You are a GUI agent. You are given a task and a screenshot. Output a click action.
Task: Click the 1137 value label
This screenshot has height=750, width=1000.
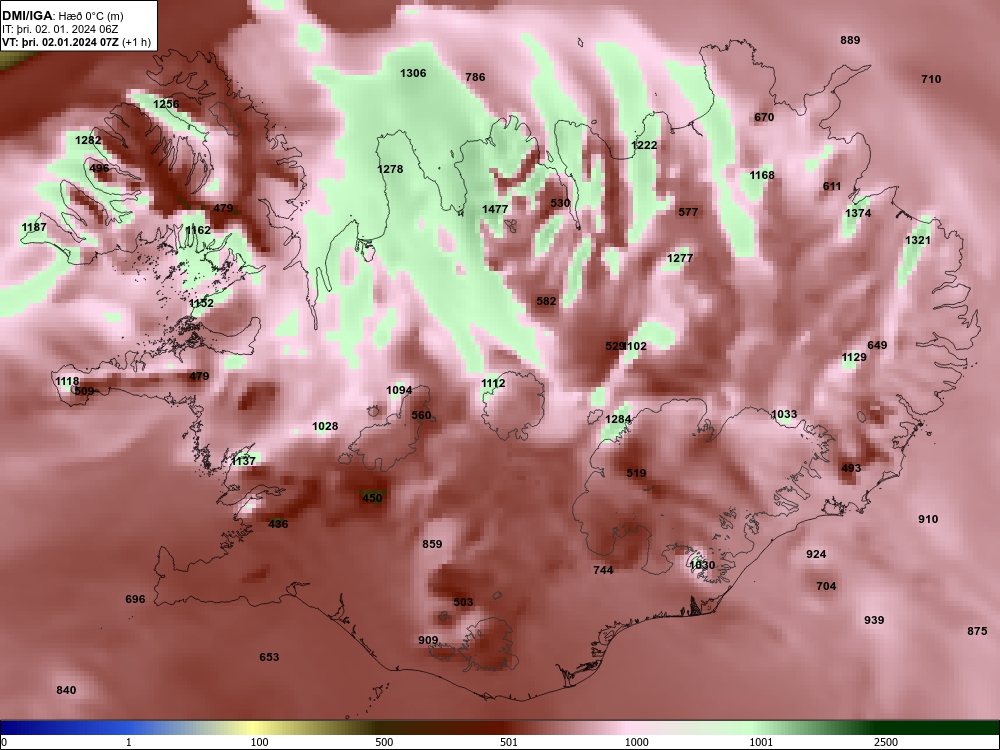click(x=243, y=460)
